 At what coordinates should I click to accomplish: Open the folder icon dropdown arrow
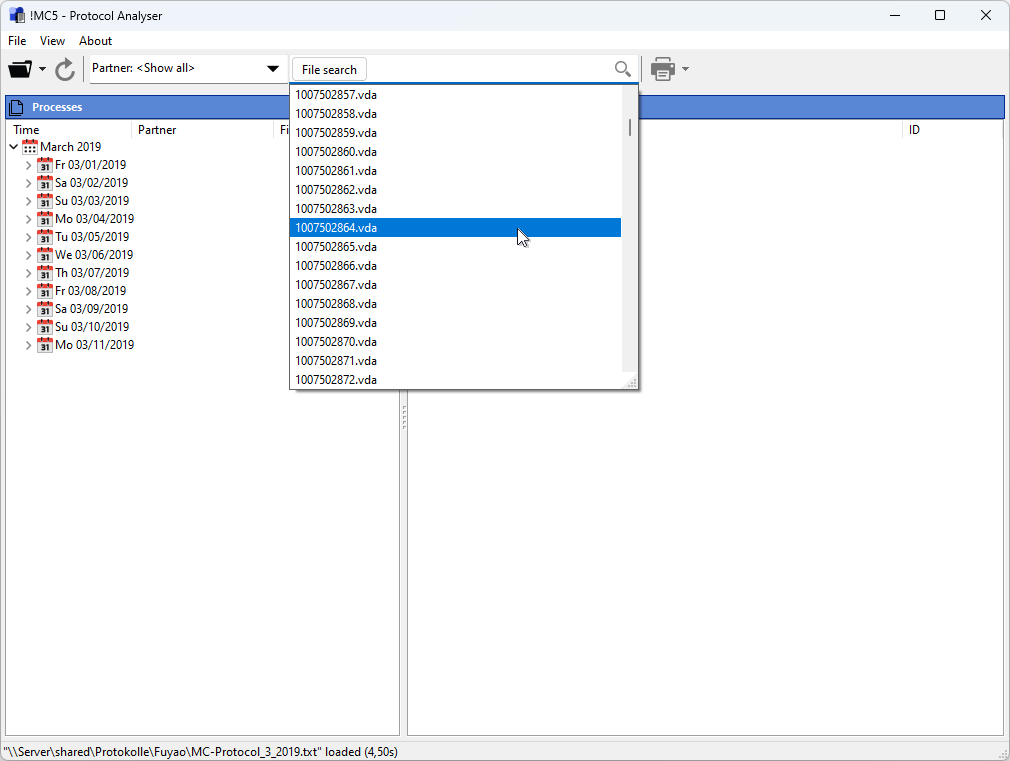point(43,69)
